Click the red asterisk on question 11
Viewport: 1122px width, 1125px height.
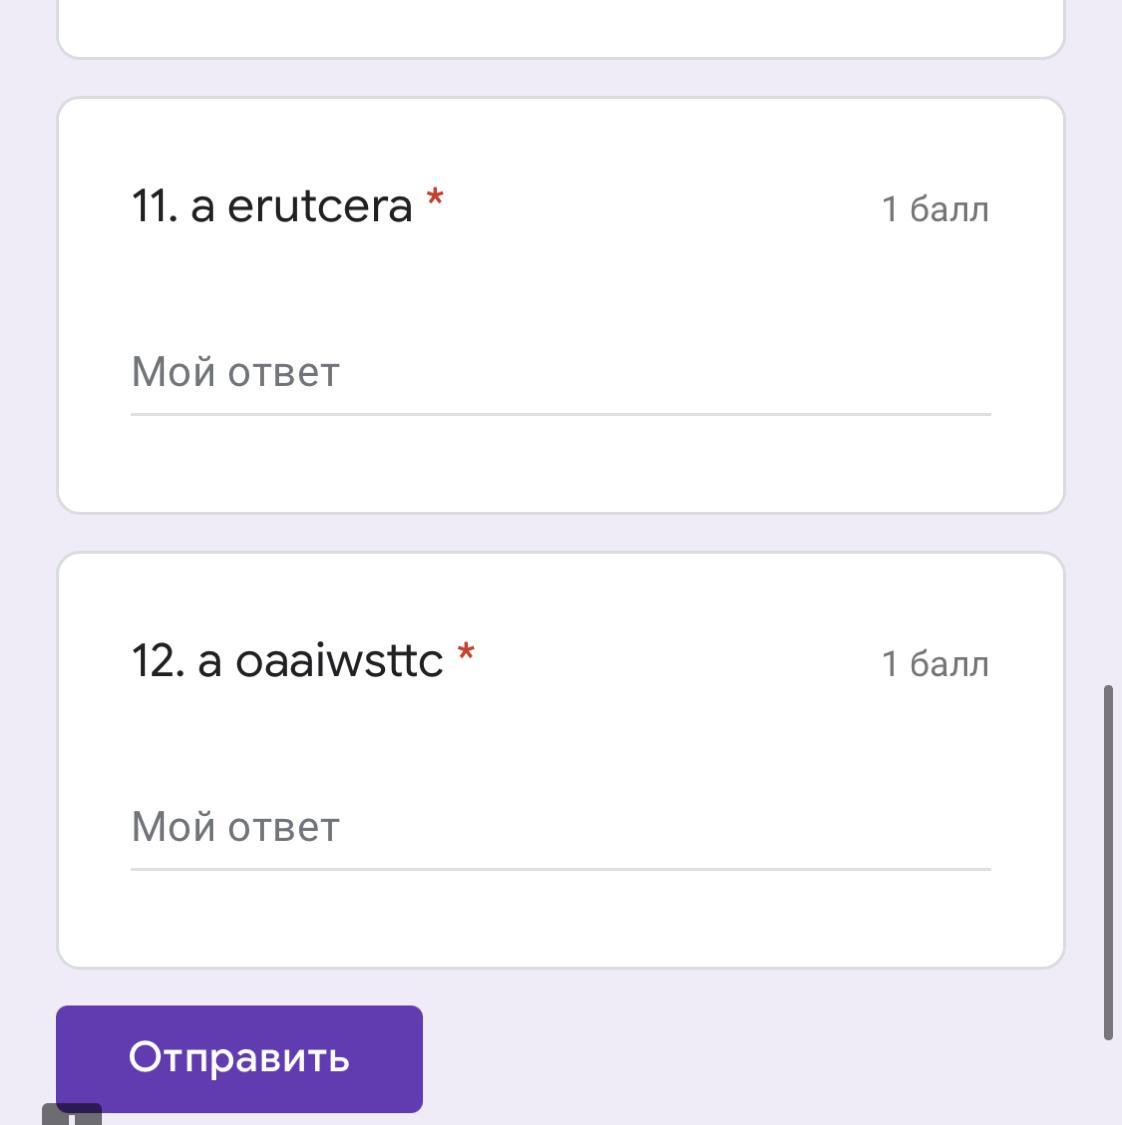tap(435, 198)
